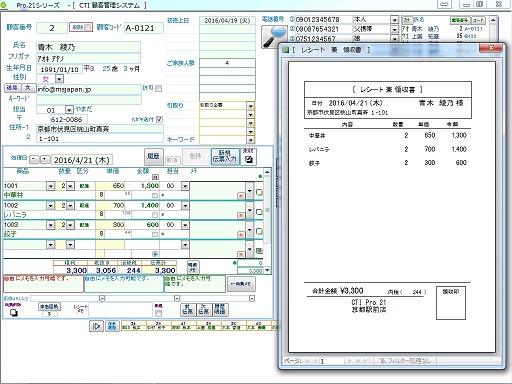Click the plus date stepper button

(x=45, y=159)
